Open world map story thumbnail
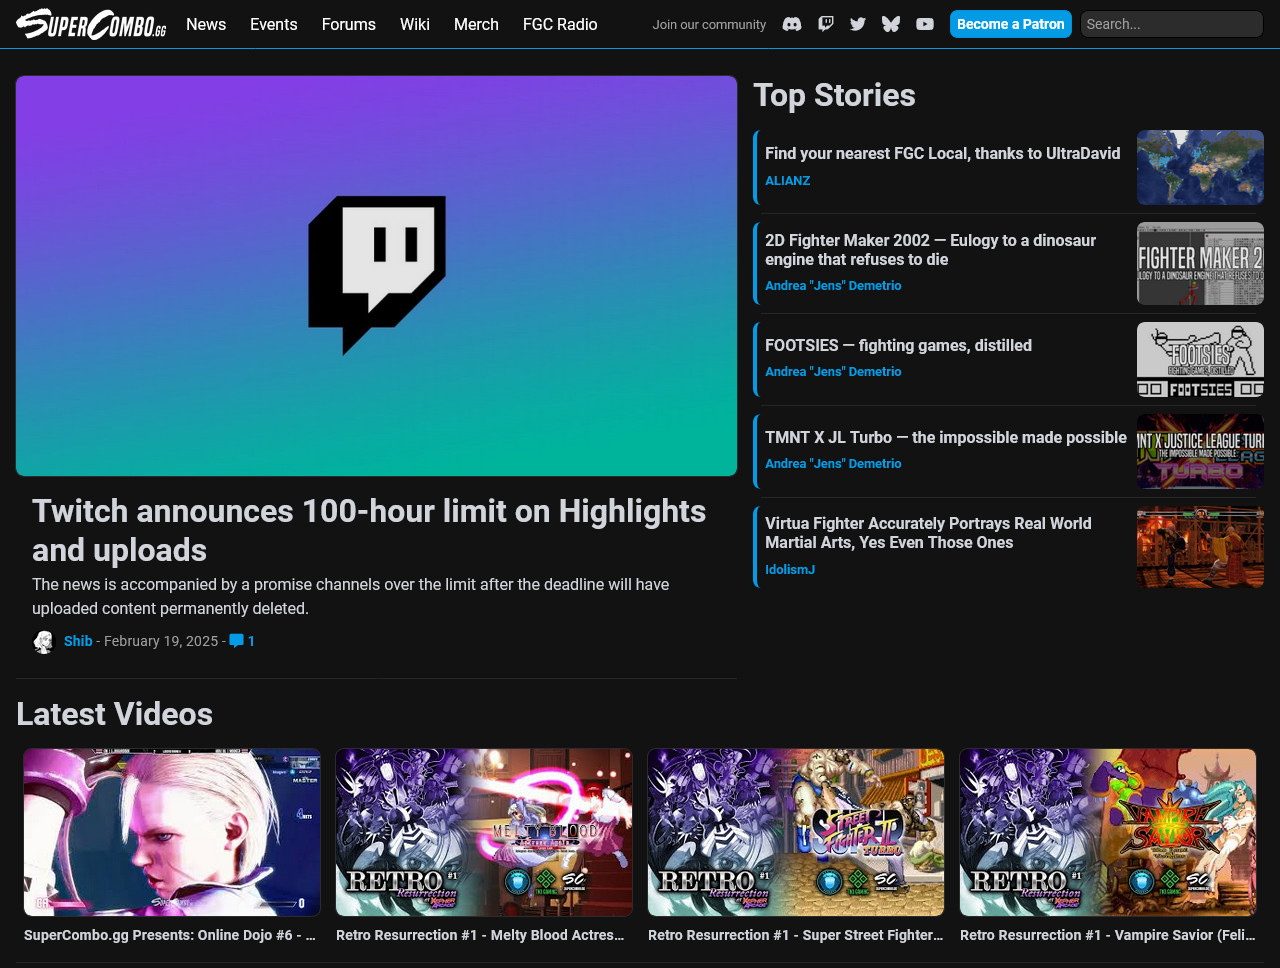The image size is (1280, 968). (1200, 167)
